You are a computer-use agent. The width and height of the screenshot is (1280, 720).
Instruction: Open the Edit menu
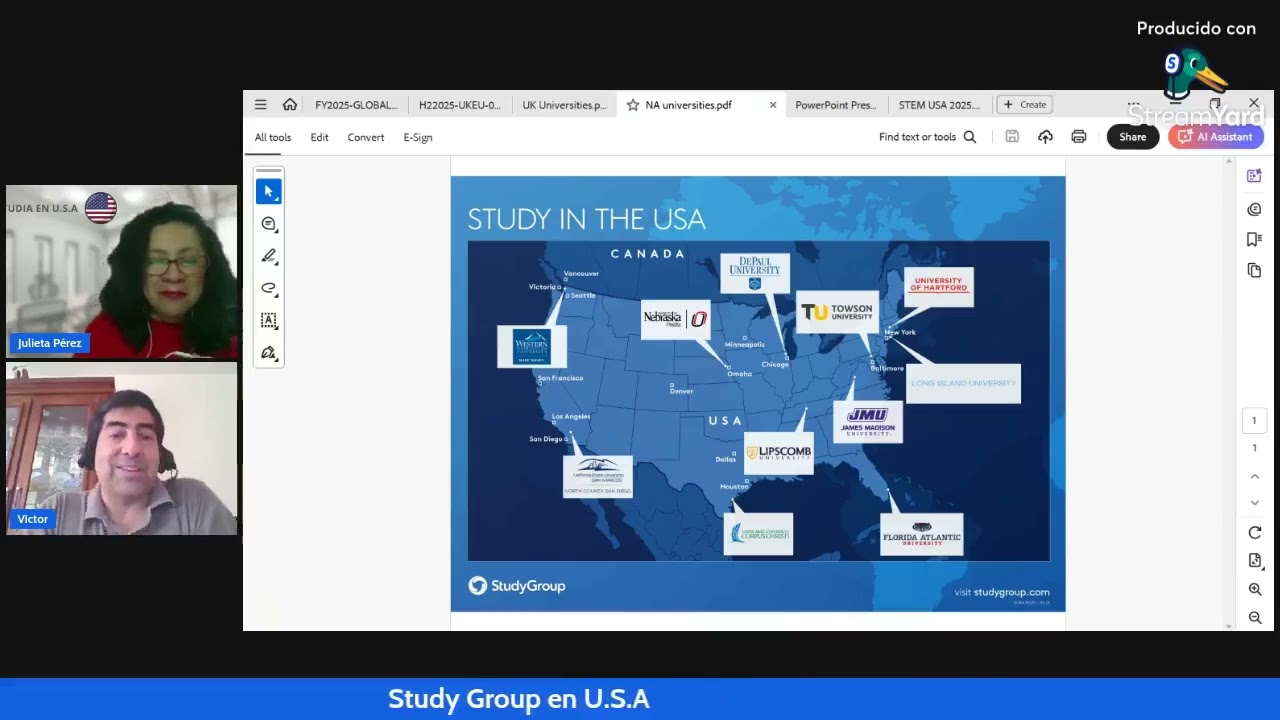[319, 138]
